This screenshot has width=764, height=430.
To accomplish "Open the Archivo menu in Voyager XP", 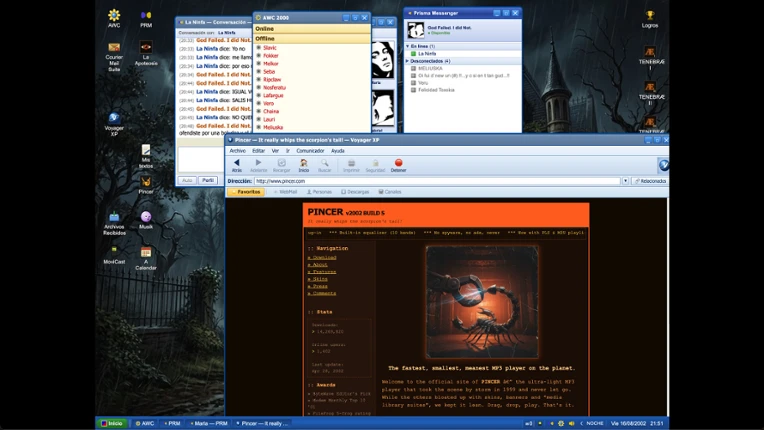I will tap(238, 151).
